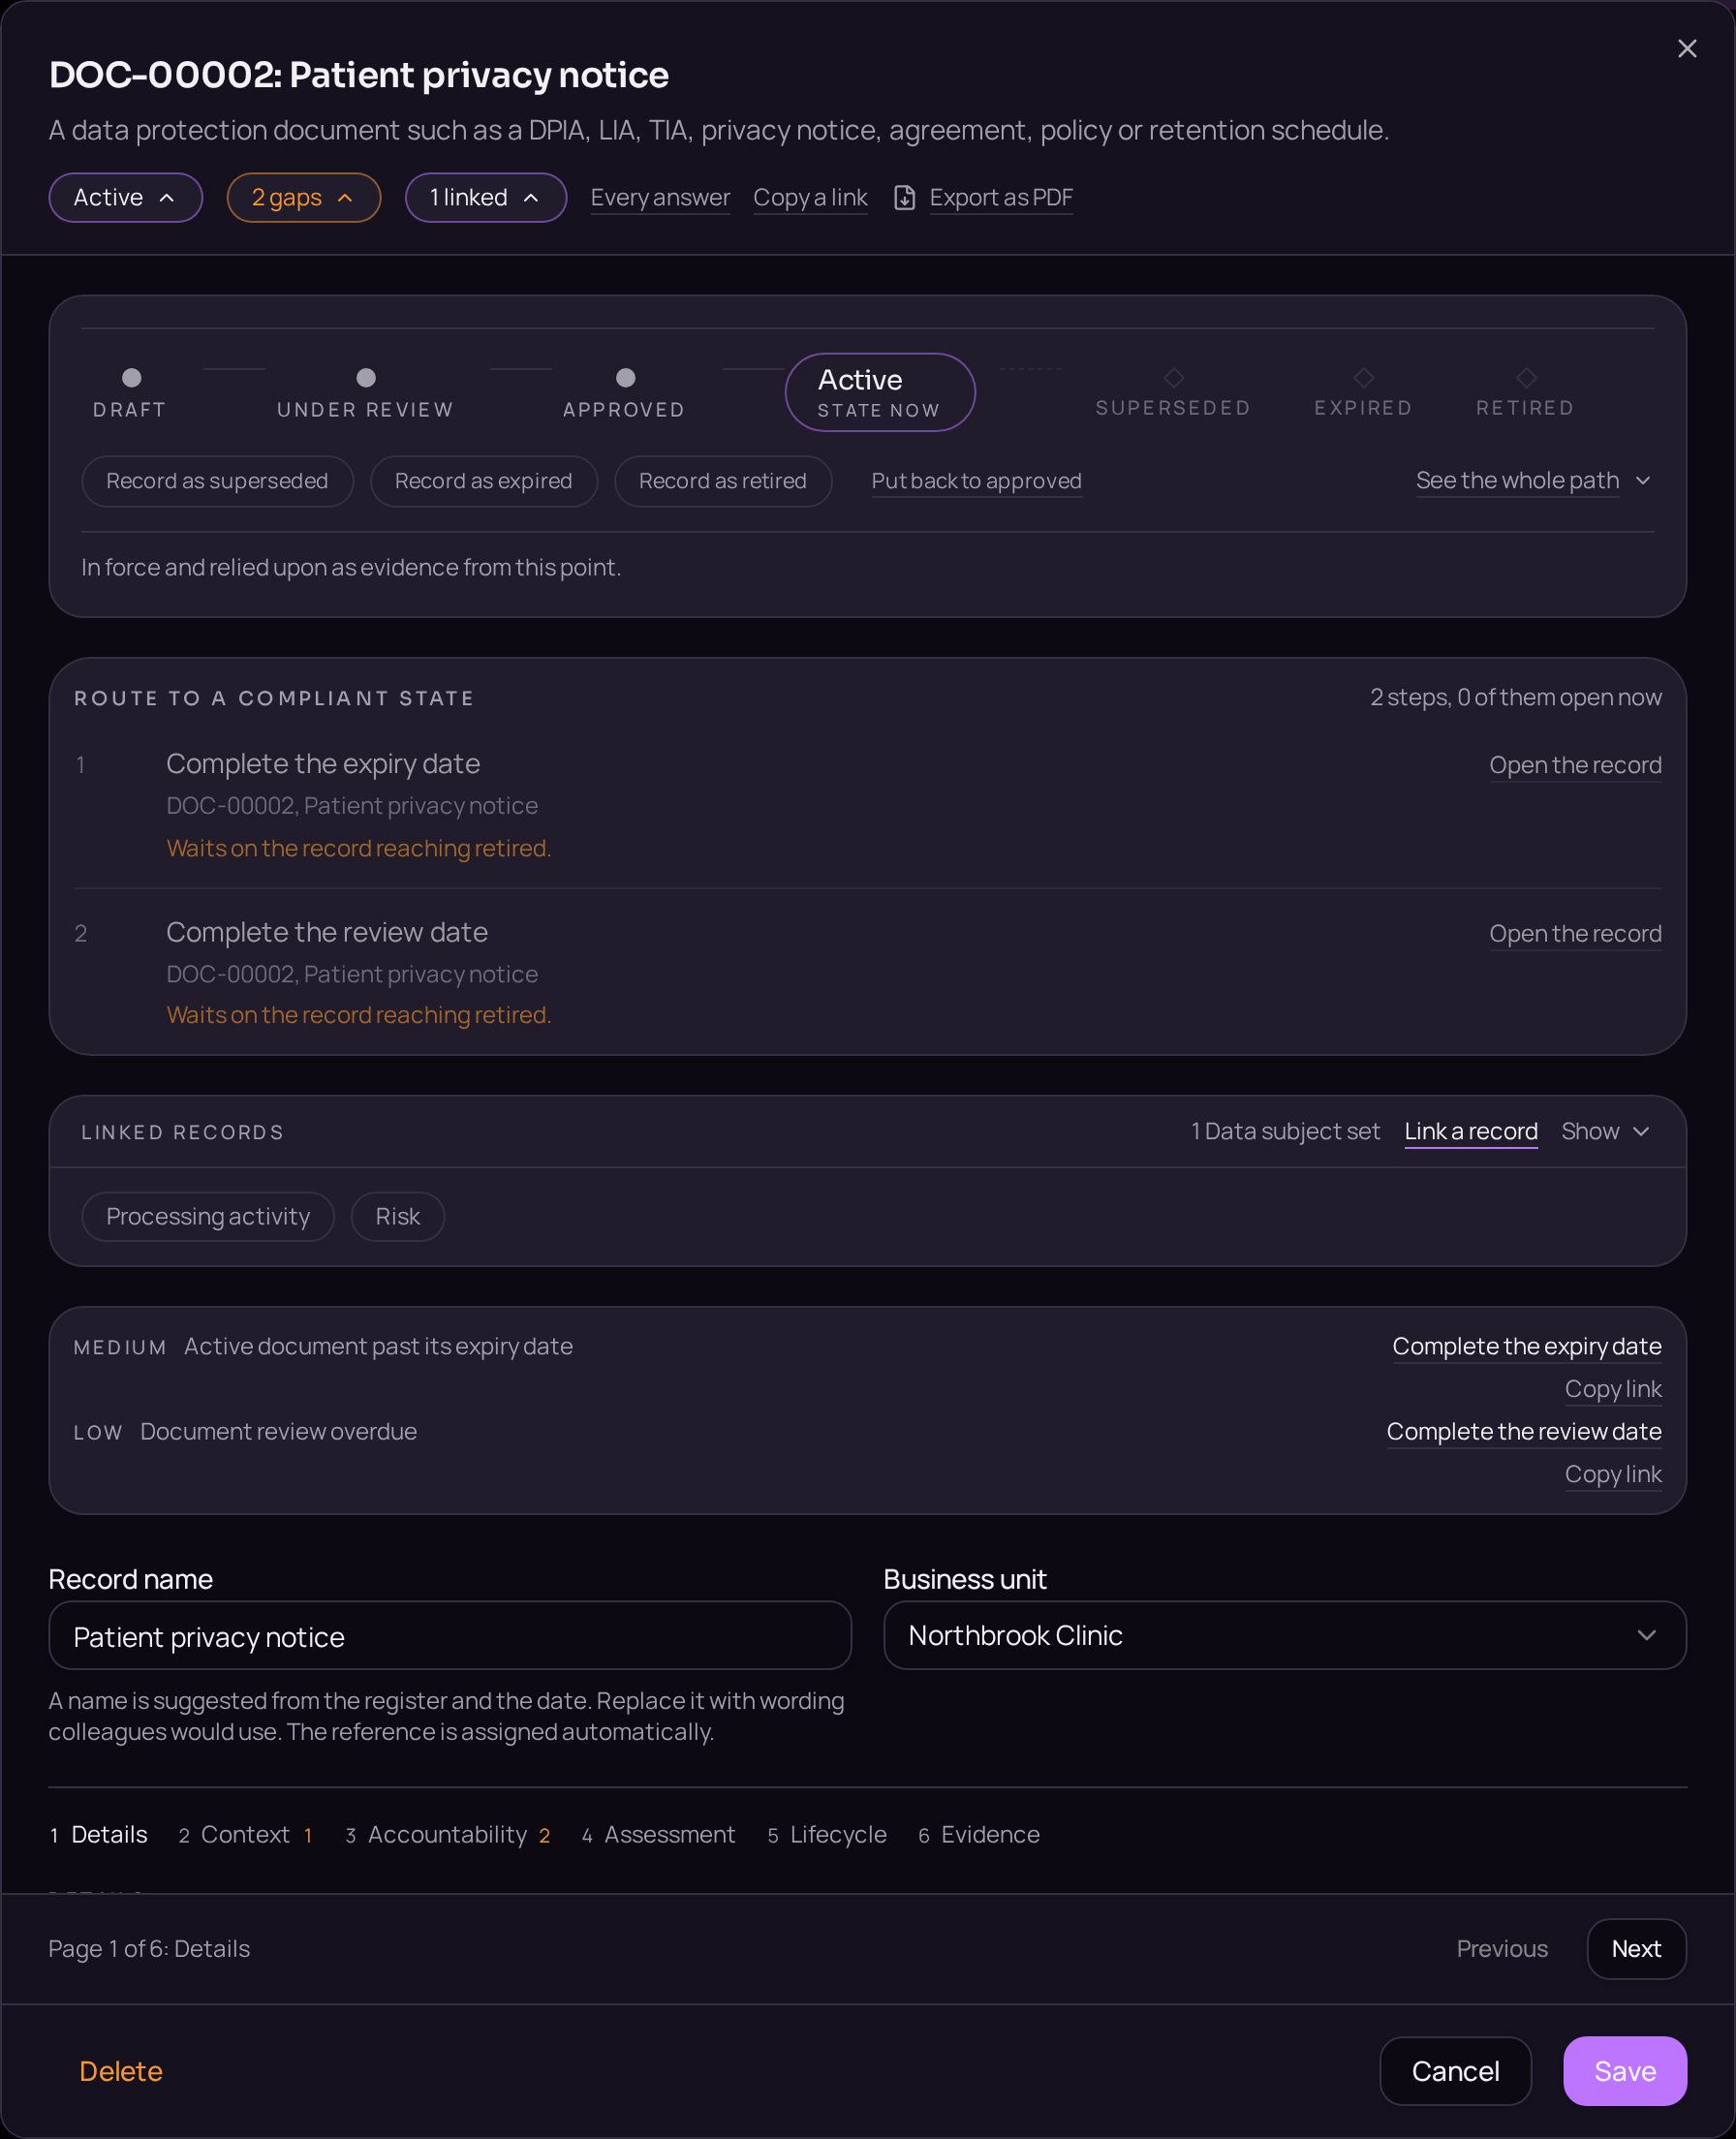Click the Retired diamond marker
This screenshot has height=2139, width=1736.
click(x=1526, y=378)
